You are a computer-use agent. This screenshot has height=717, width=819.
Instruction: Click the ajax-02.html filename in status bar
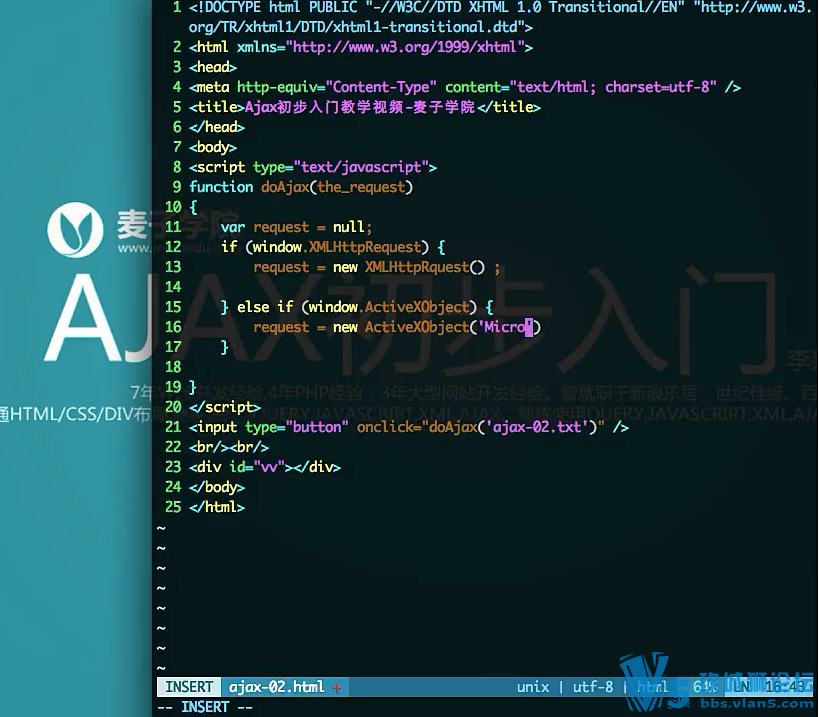click(276, 687)
